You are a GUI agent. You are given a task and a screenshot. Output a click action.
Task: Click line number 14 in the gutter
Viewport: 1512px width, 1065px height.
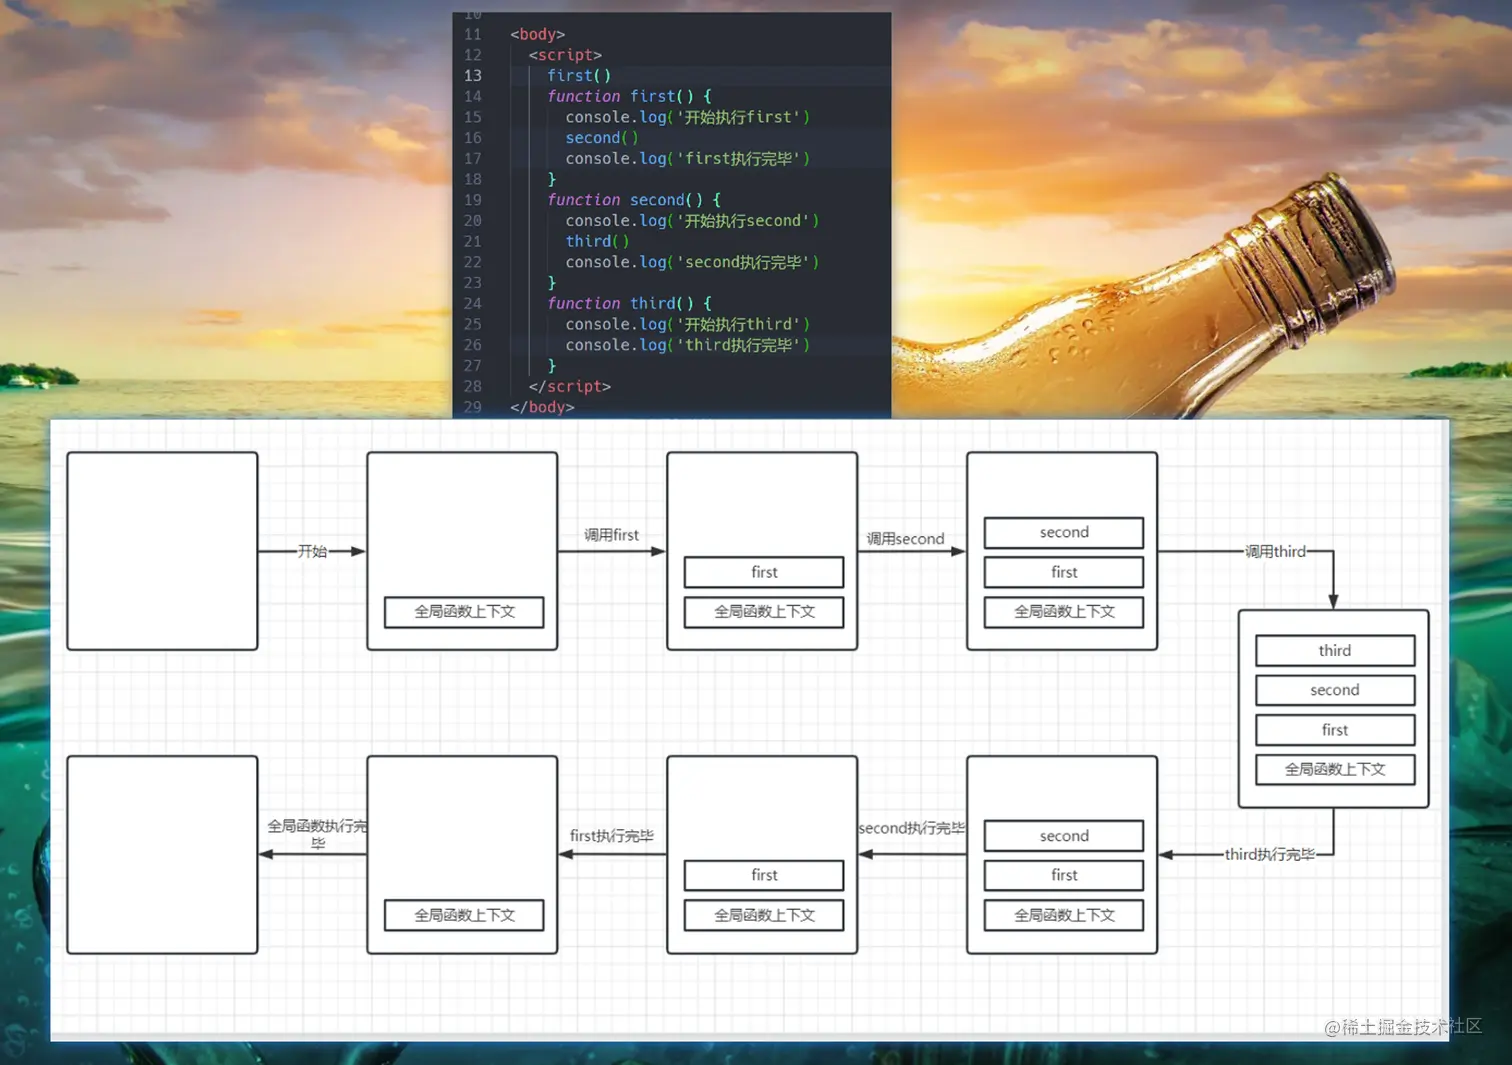click(x=472, y=96)
